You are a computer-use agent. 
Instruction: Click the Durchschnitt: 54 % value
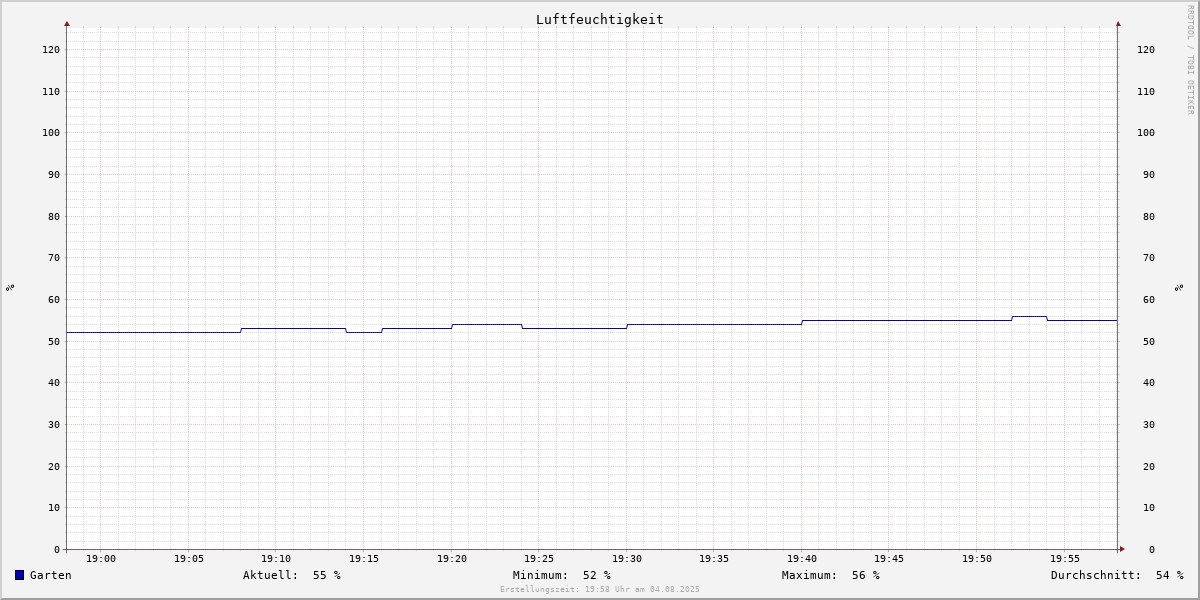[x=1117, y=575]
